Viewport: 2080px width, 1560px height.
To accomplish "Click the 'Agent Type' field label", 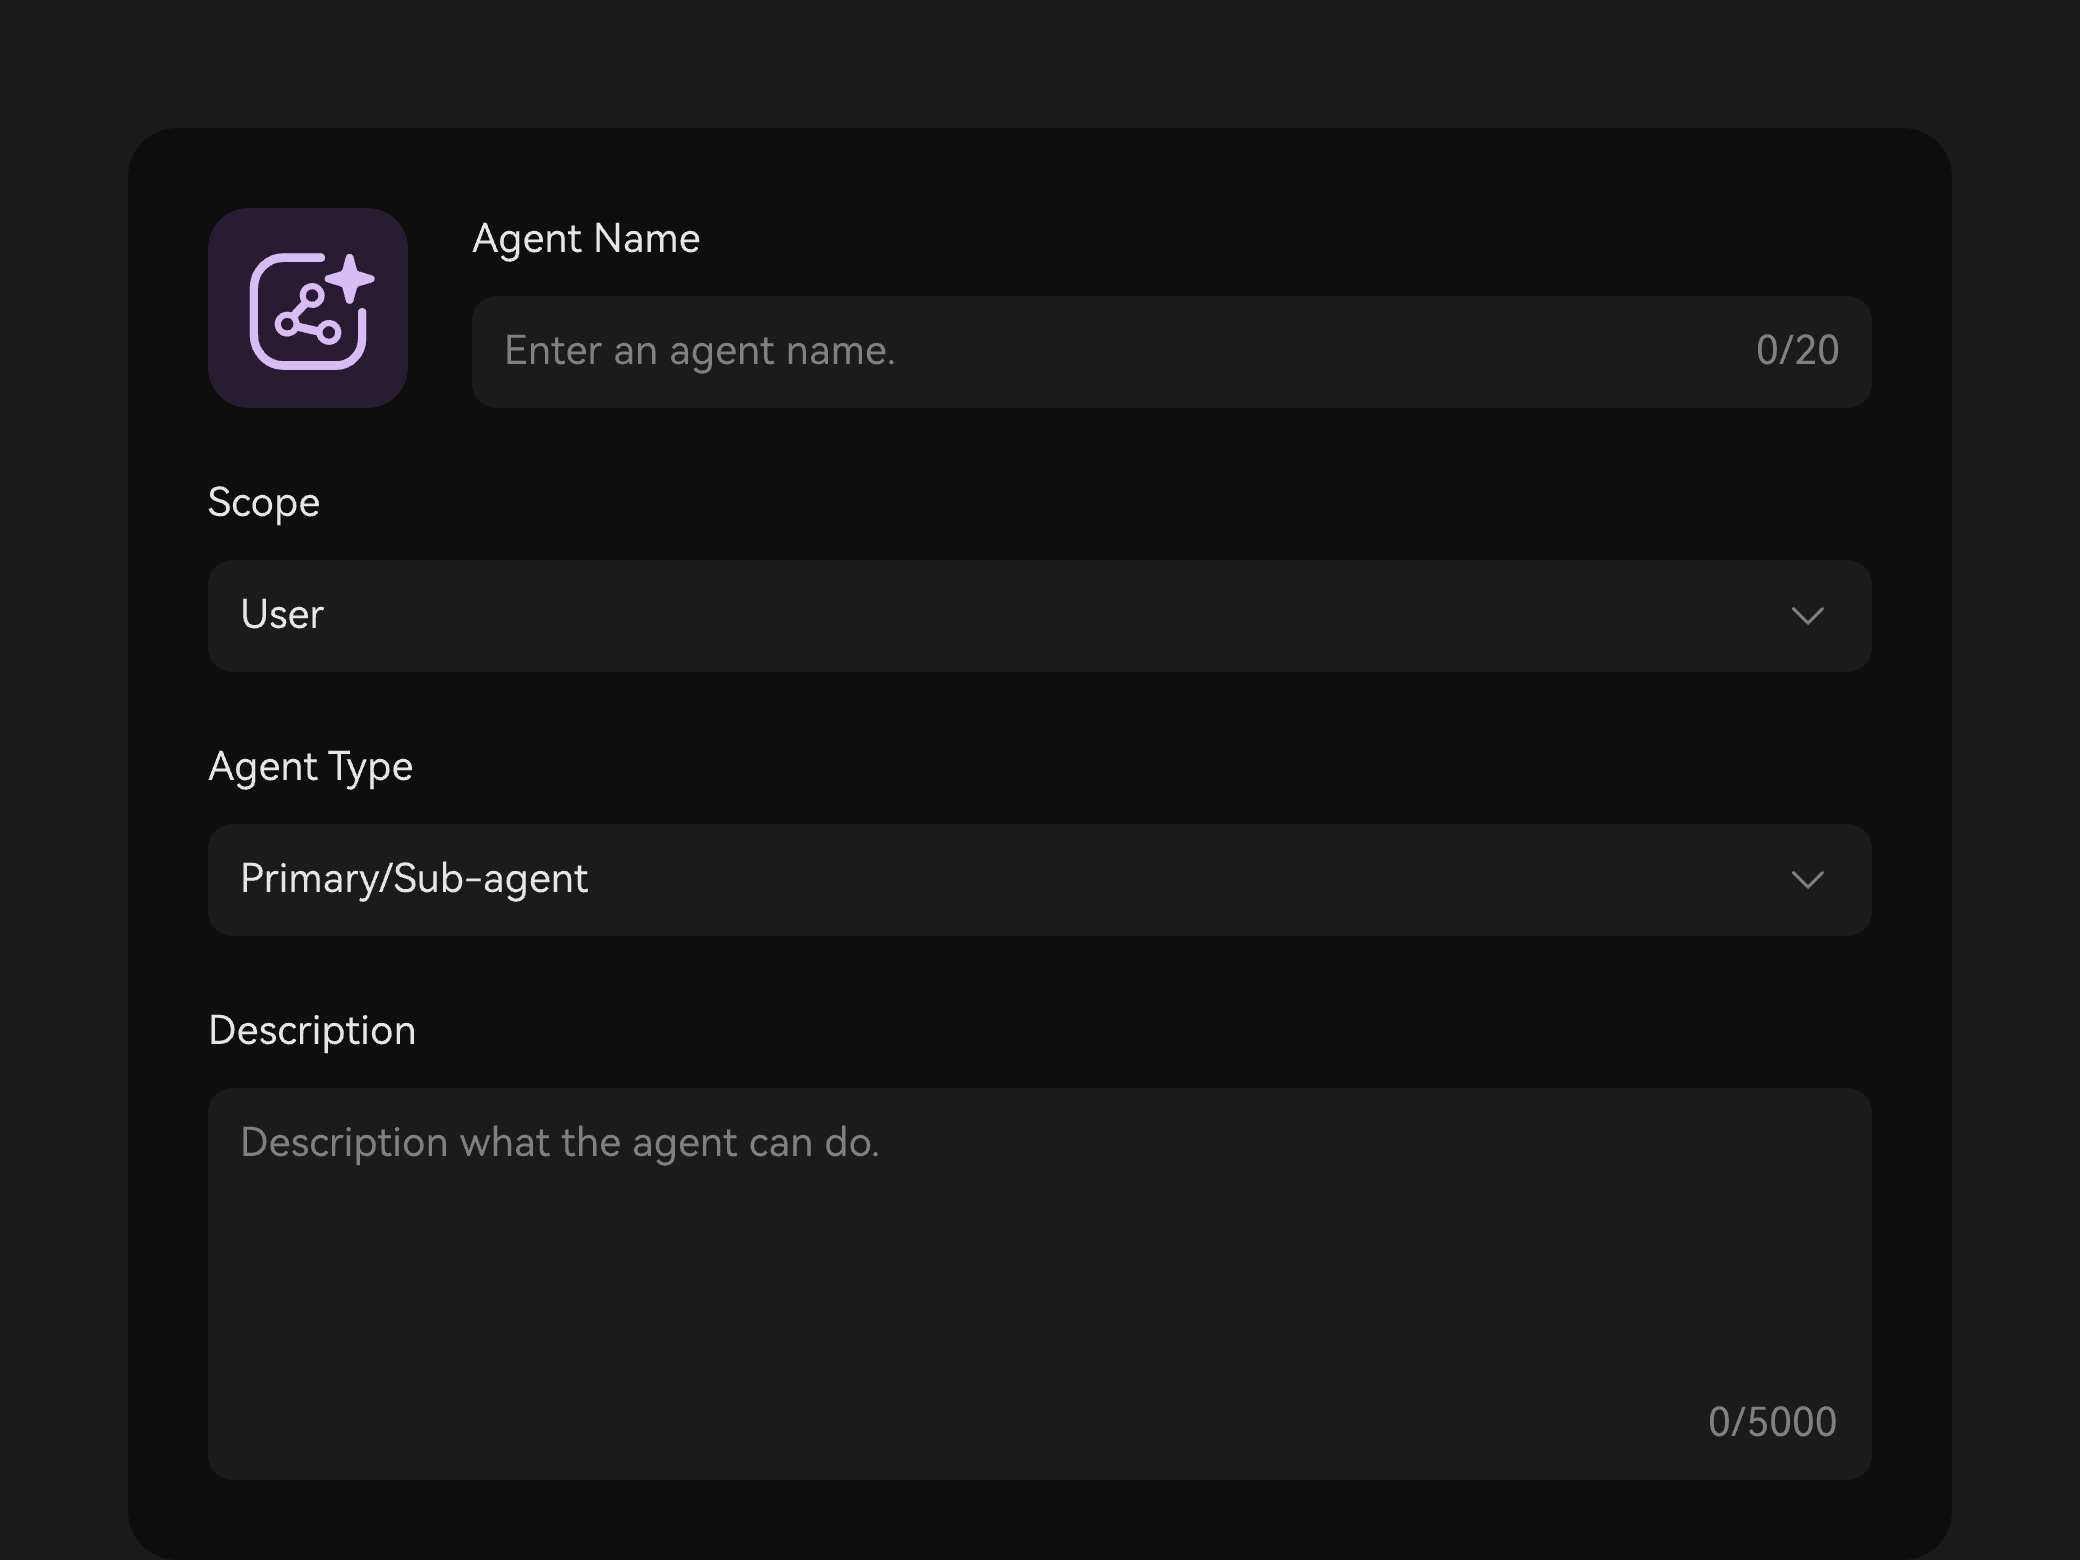I will click(310, 768).
